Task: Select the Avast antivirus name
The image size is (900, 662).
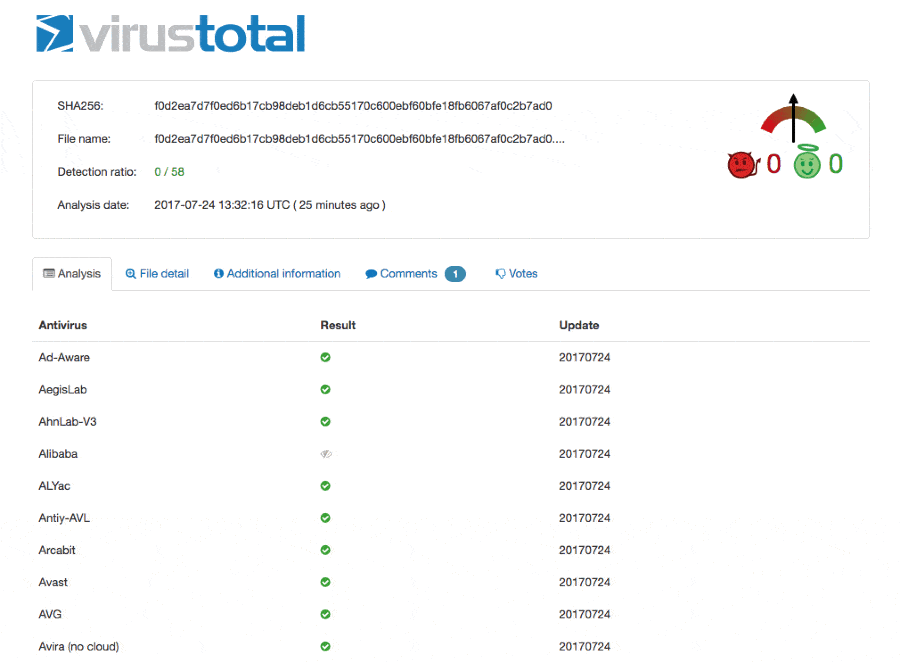Action: [x=53, y=582]
